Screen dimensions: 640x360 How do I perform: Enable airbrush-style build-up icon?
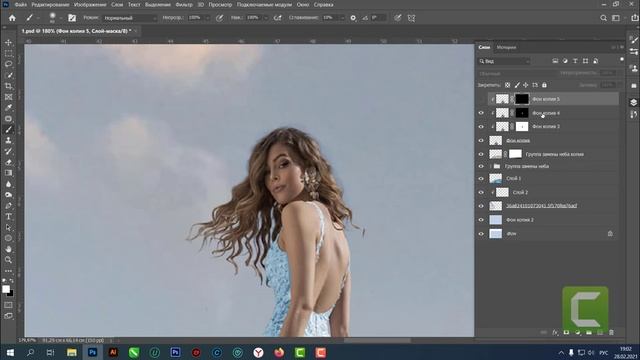[x=278, y=18]
